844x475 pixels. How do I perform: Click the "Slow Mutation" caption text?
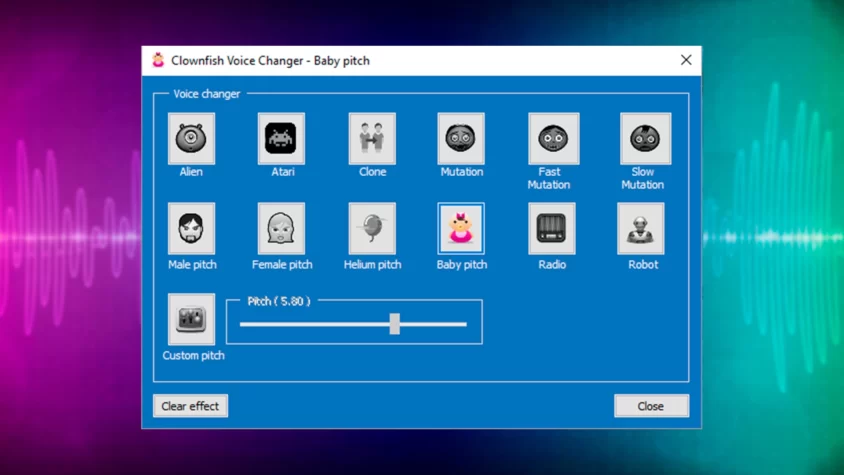(x=643, y=178)
